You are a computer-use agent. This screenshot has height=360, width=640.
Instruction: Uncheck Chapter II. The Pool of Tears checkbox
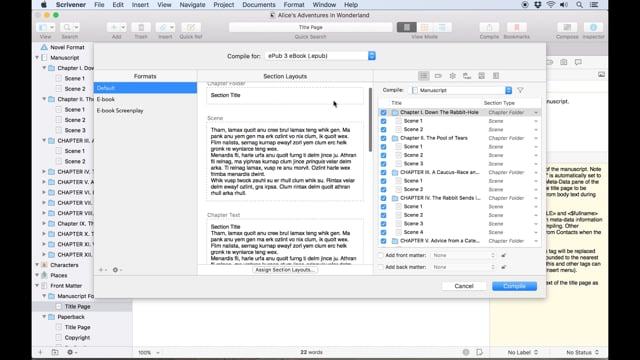[383, 138]
